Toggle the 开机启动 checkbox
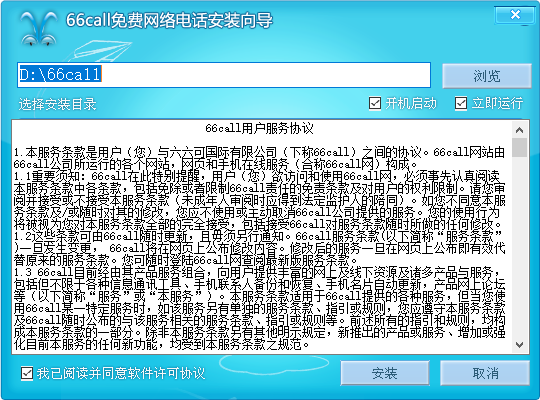This screenshot has height=400, width=540. [x=375, y=103]
